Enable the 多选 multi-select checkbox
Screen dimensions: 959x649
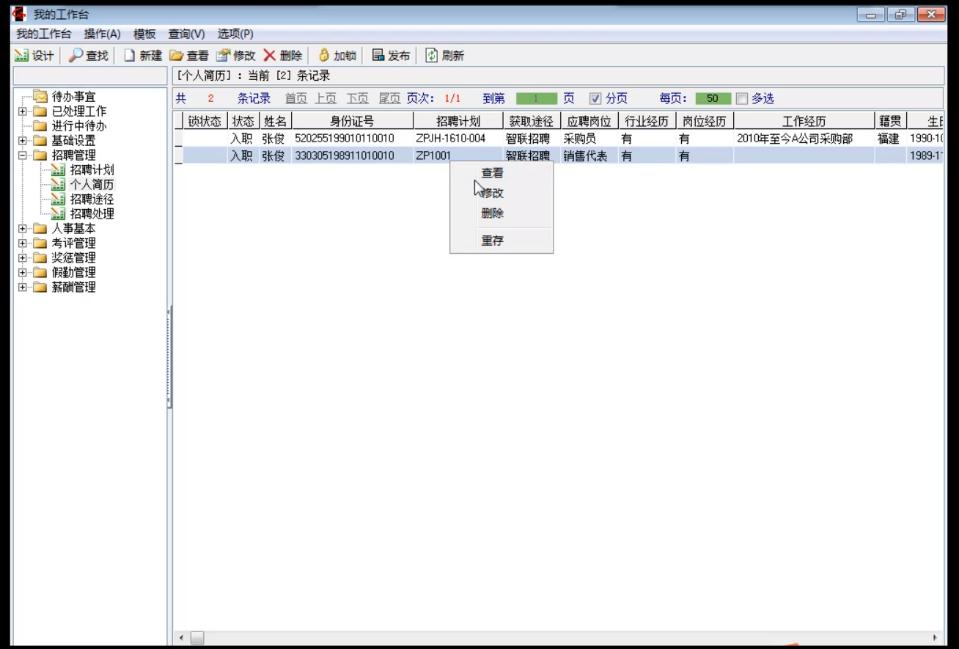point(742,98)
